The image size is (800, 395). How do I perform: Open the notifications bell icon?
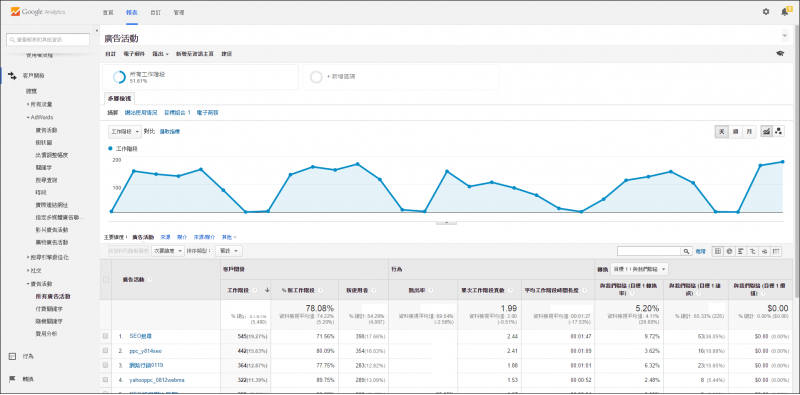[785, 12]
